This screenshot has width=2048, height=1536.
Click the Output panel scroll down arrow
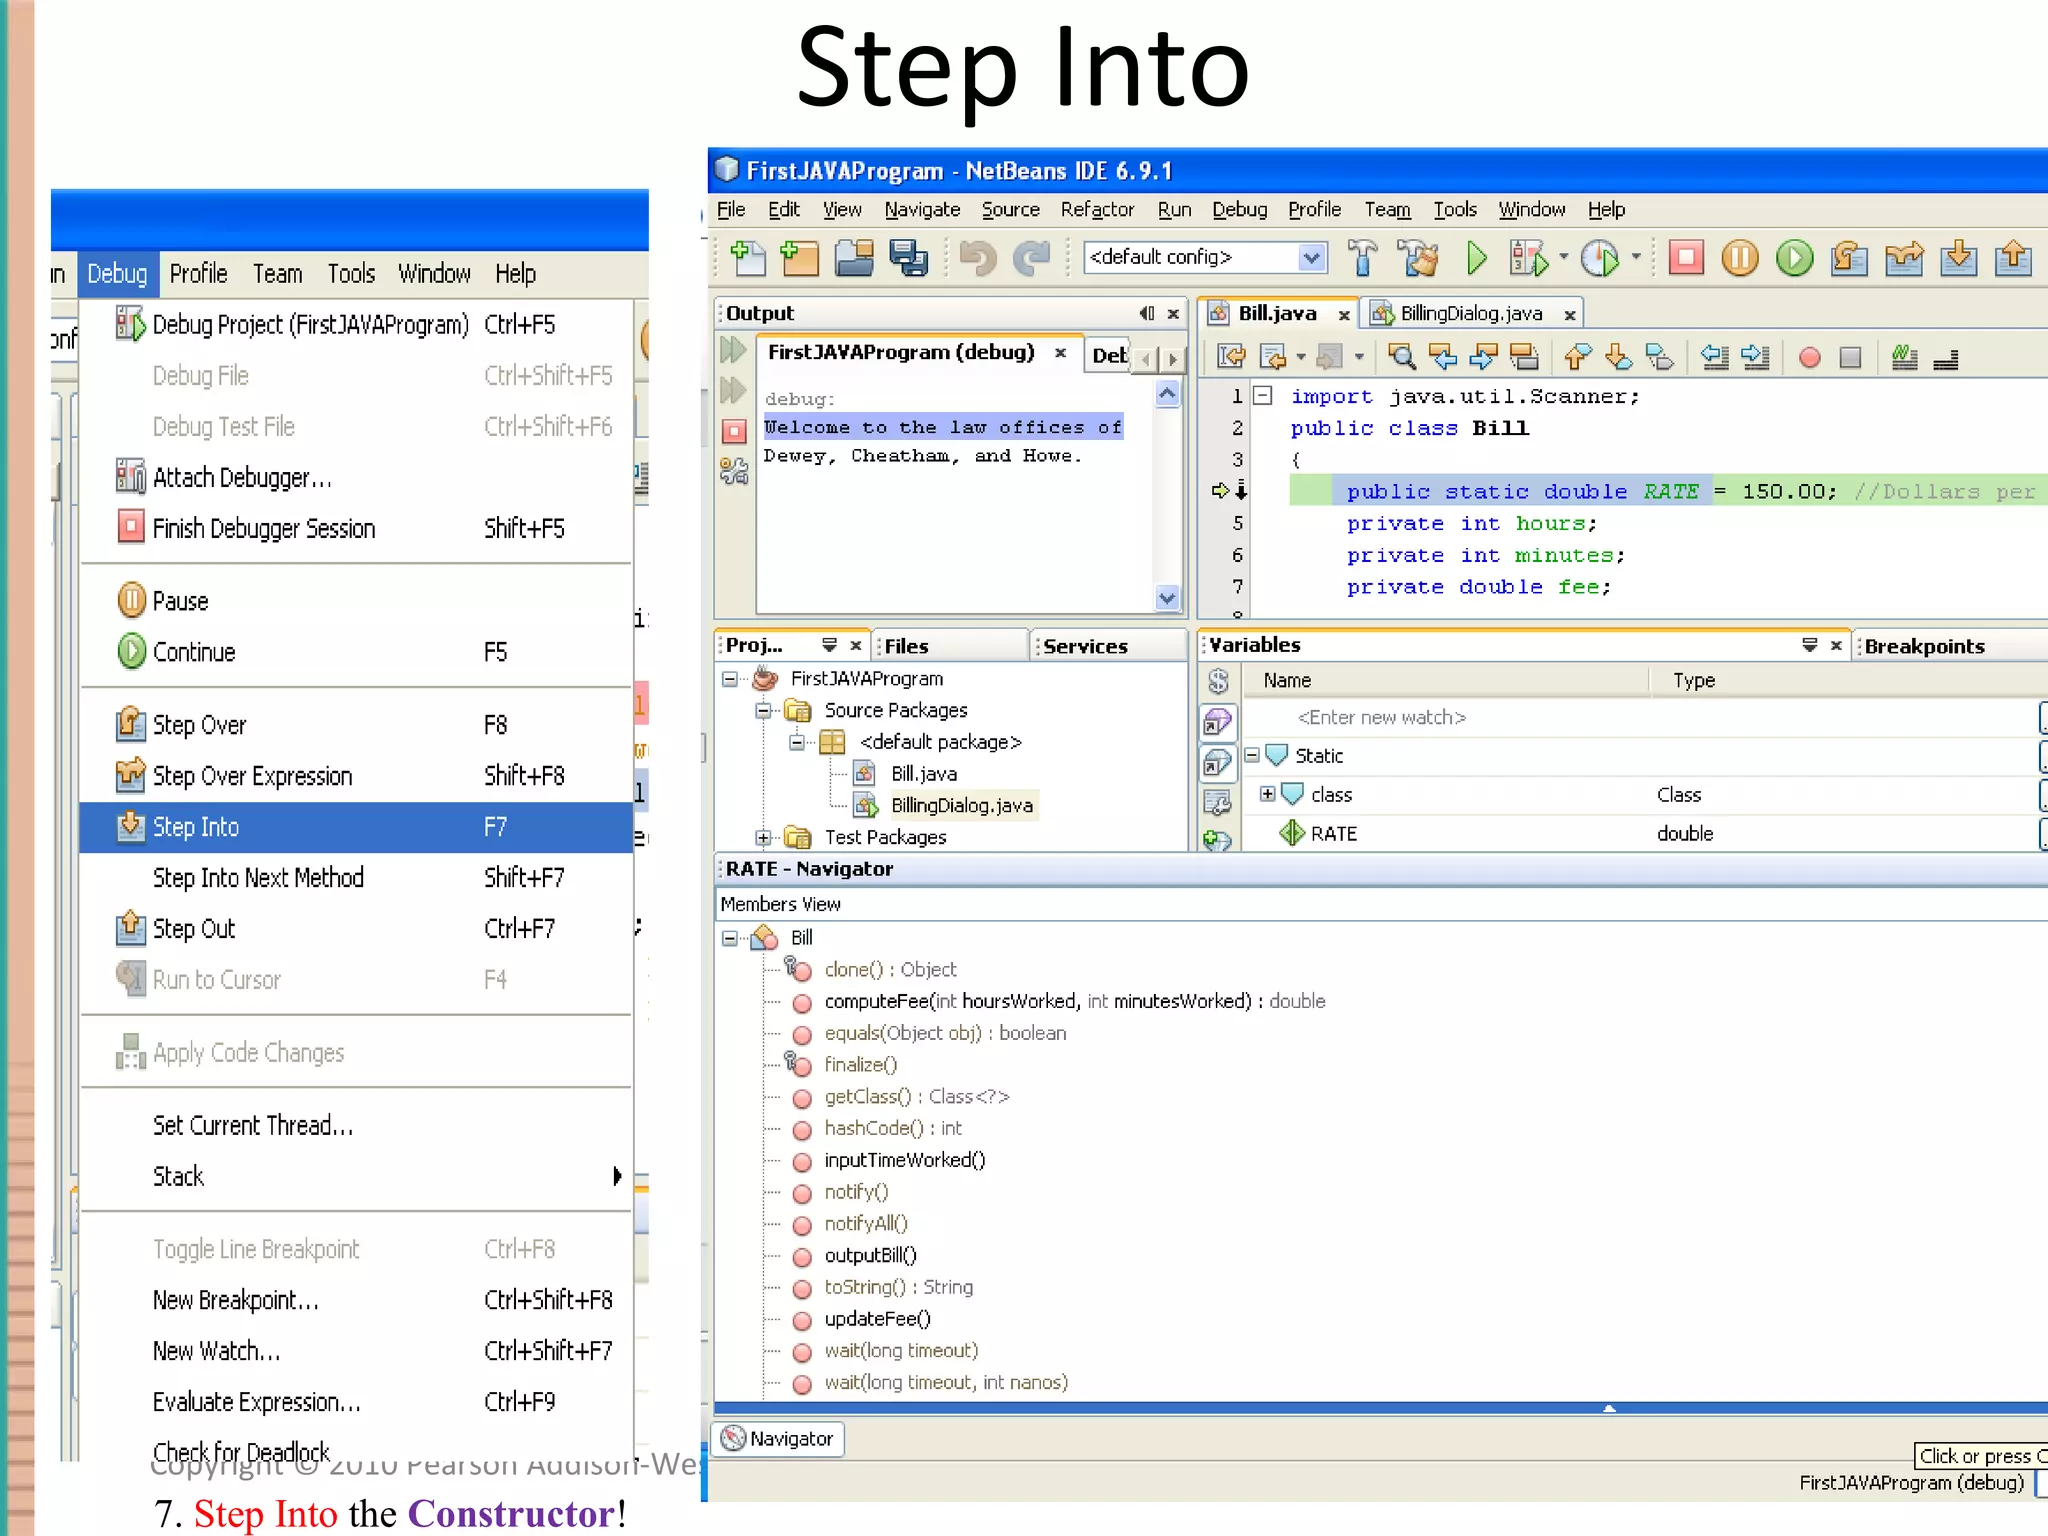[1166, 598]
